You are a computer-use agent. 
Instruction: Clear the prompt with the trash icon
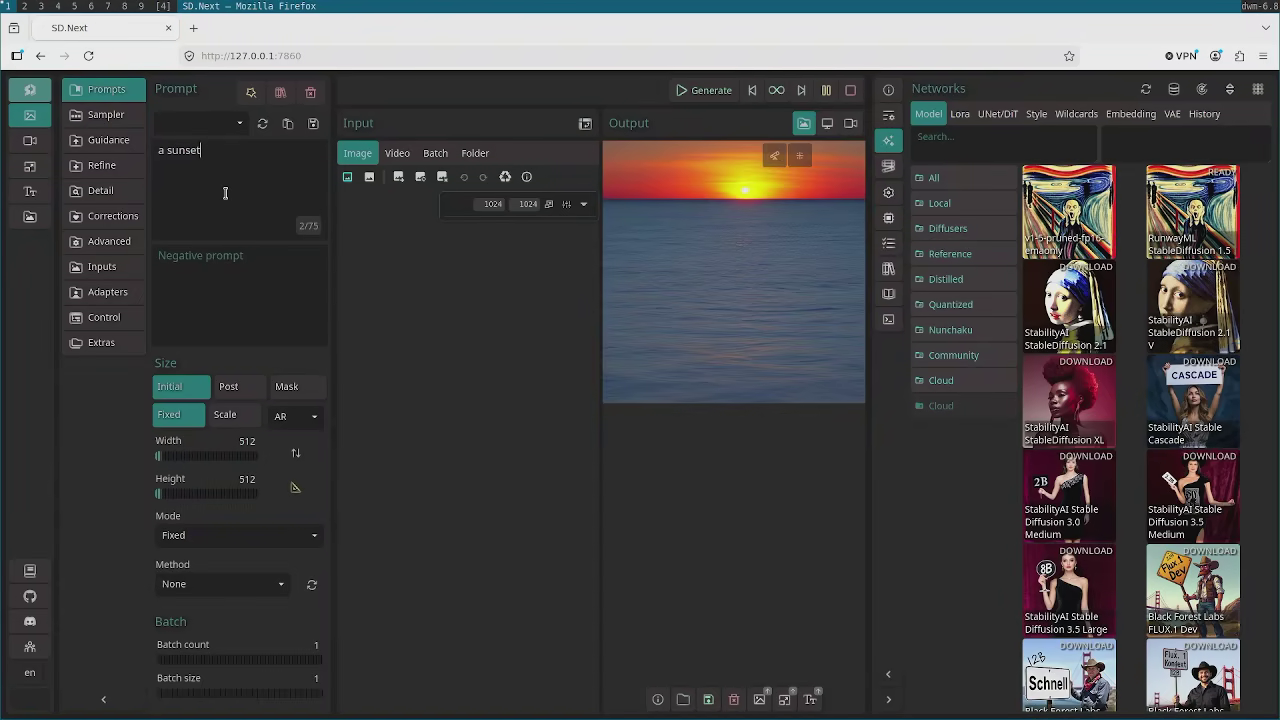[x=310, y=93]
